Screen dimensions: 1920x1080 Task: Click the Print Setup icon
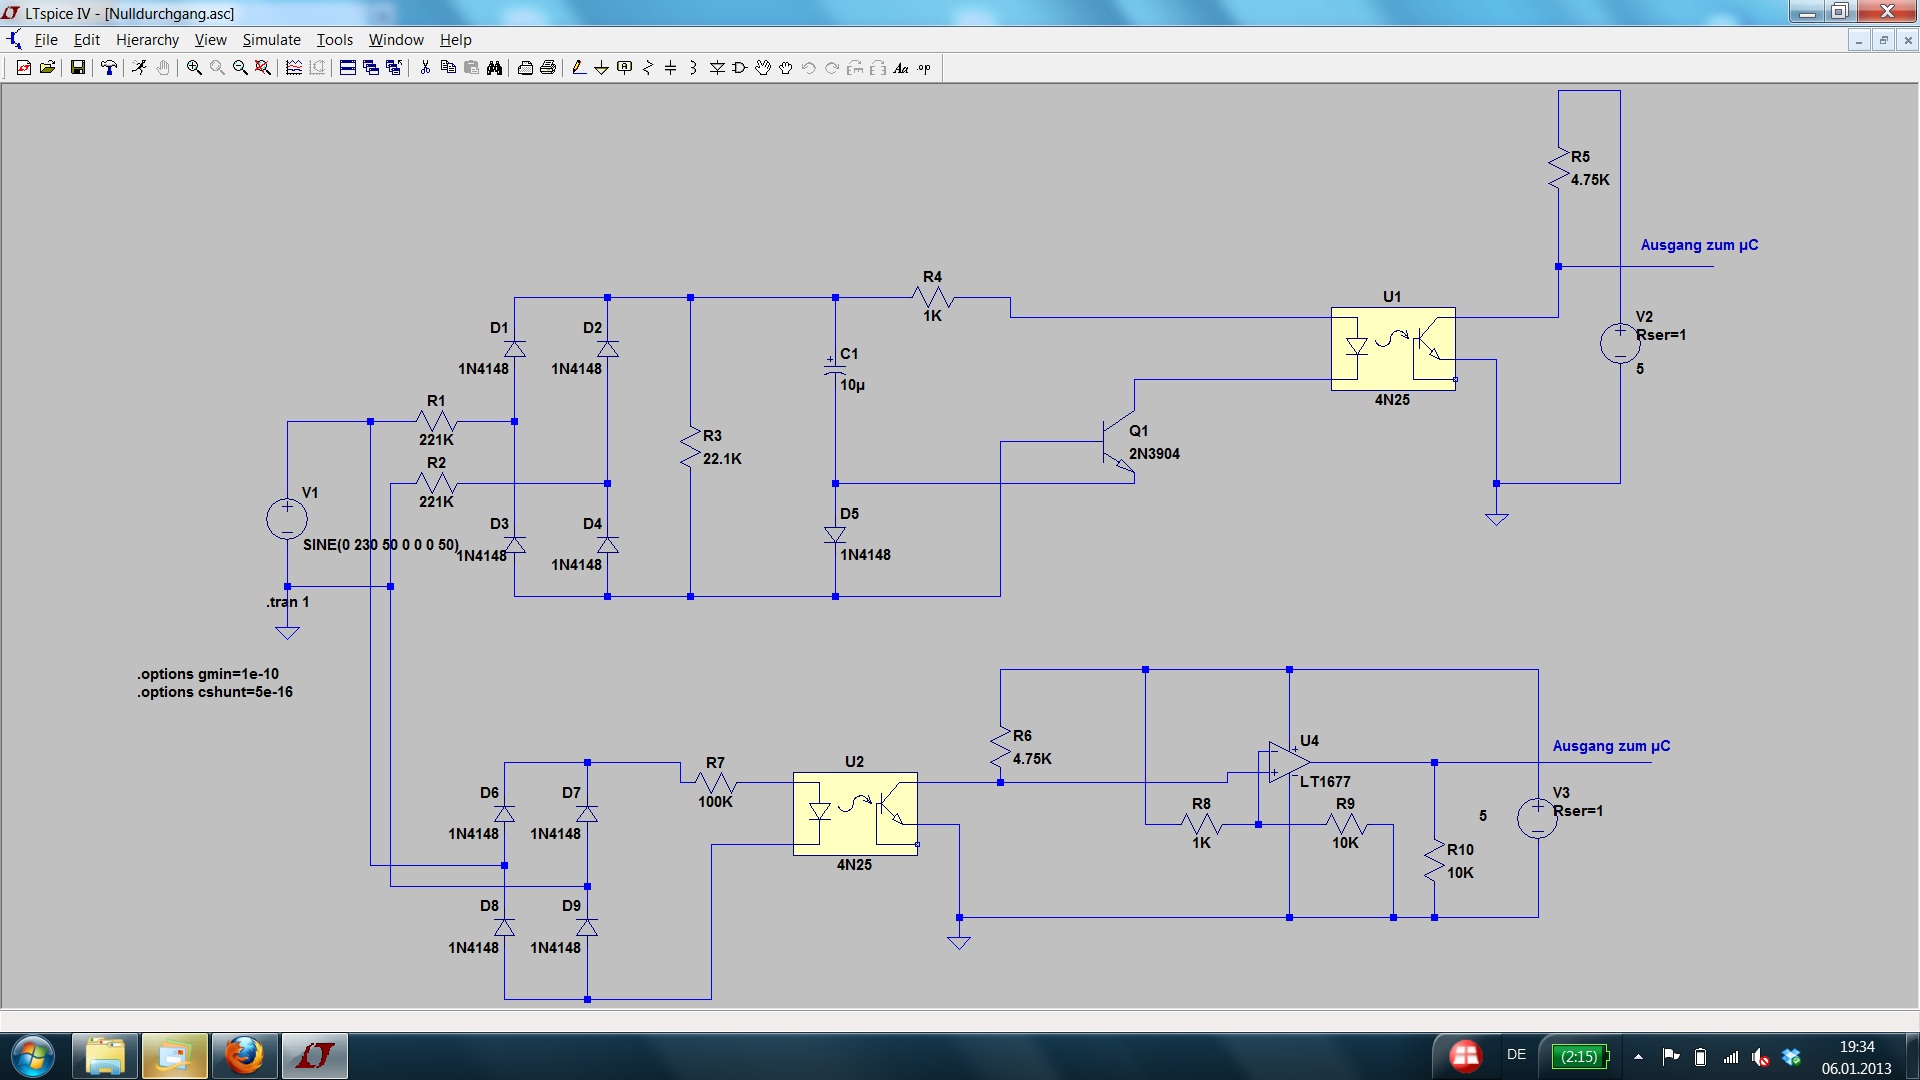point(525,68)
